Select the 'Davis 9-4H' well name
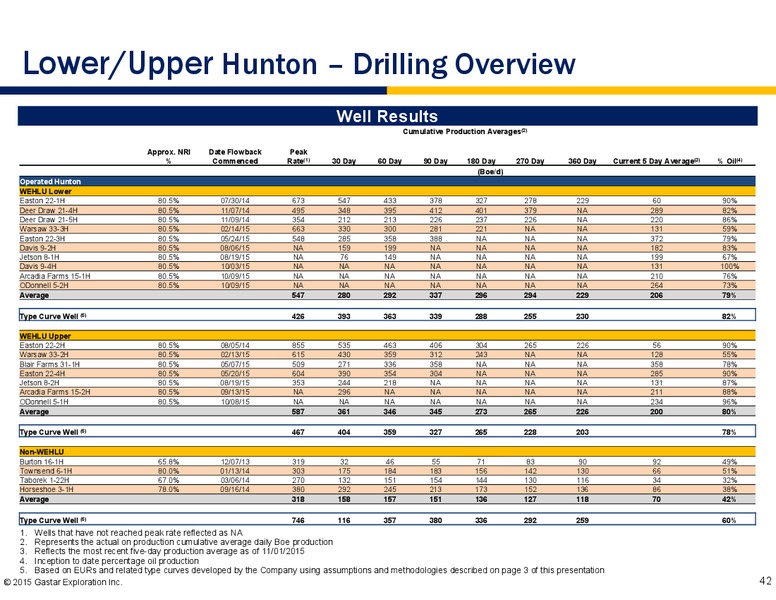Viewport: 776px width, 600px height. 38,266
